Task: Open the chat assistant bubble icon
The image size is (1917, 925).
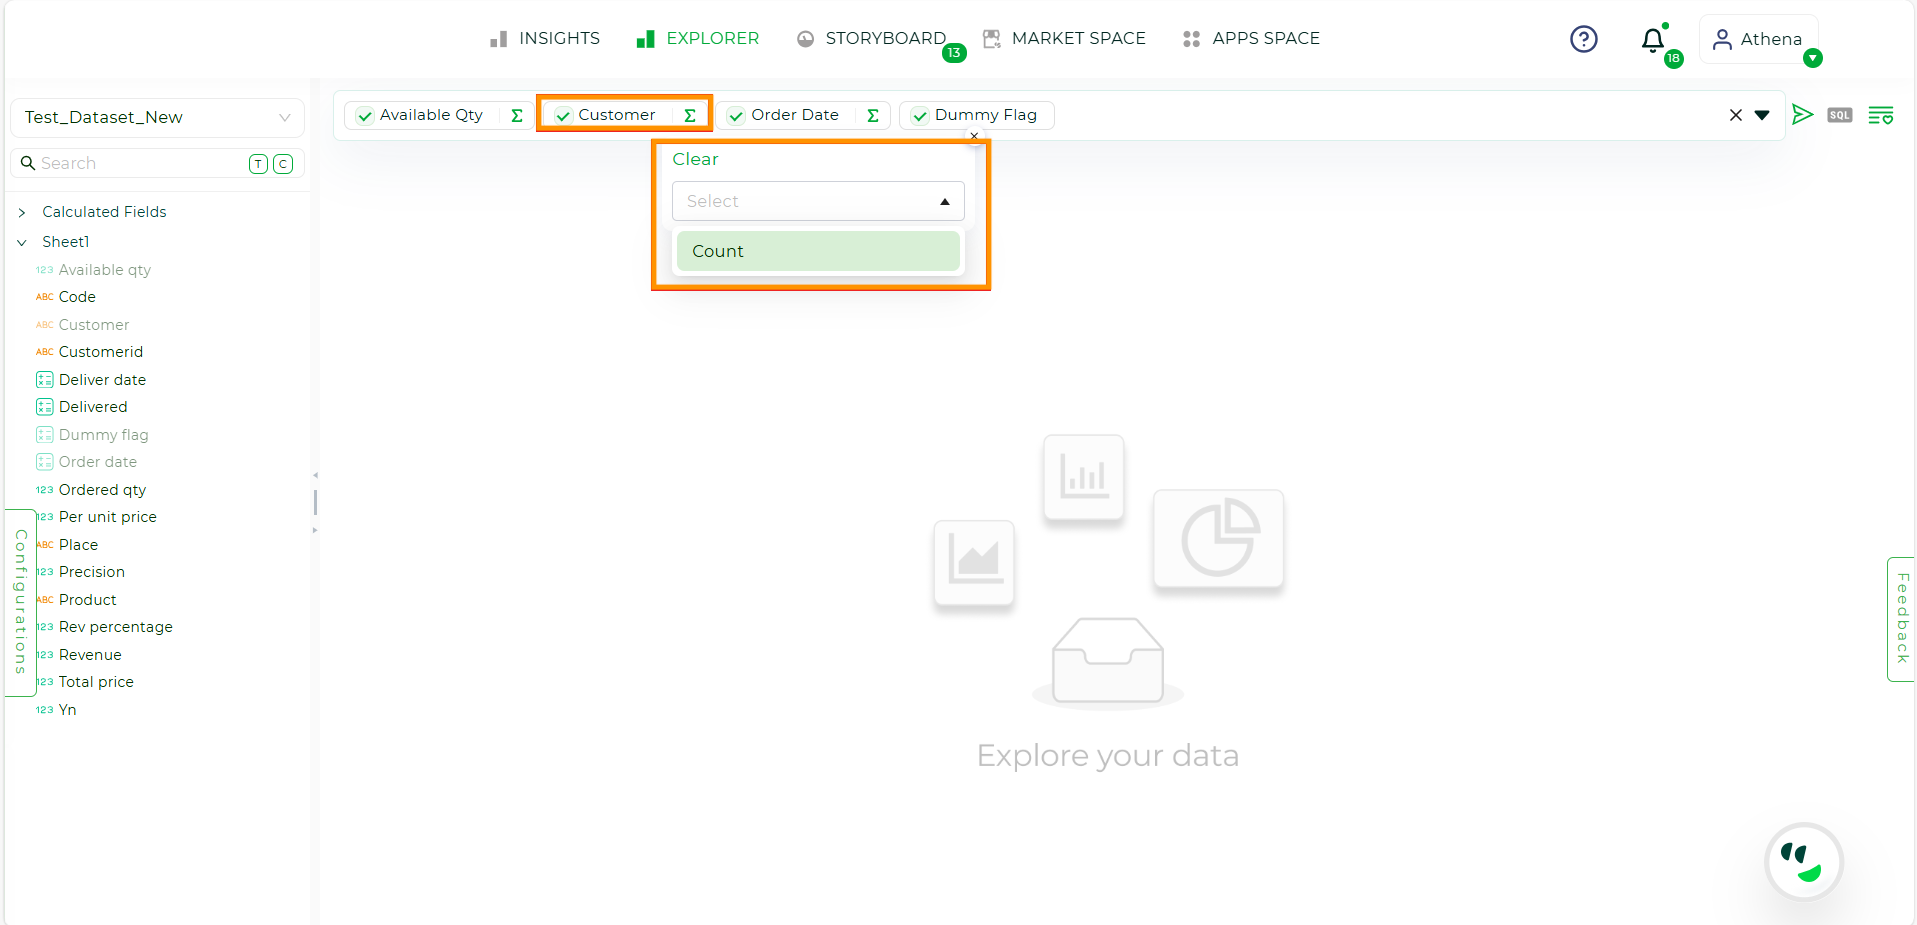Action: (x=1803, y=861)
